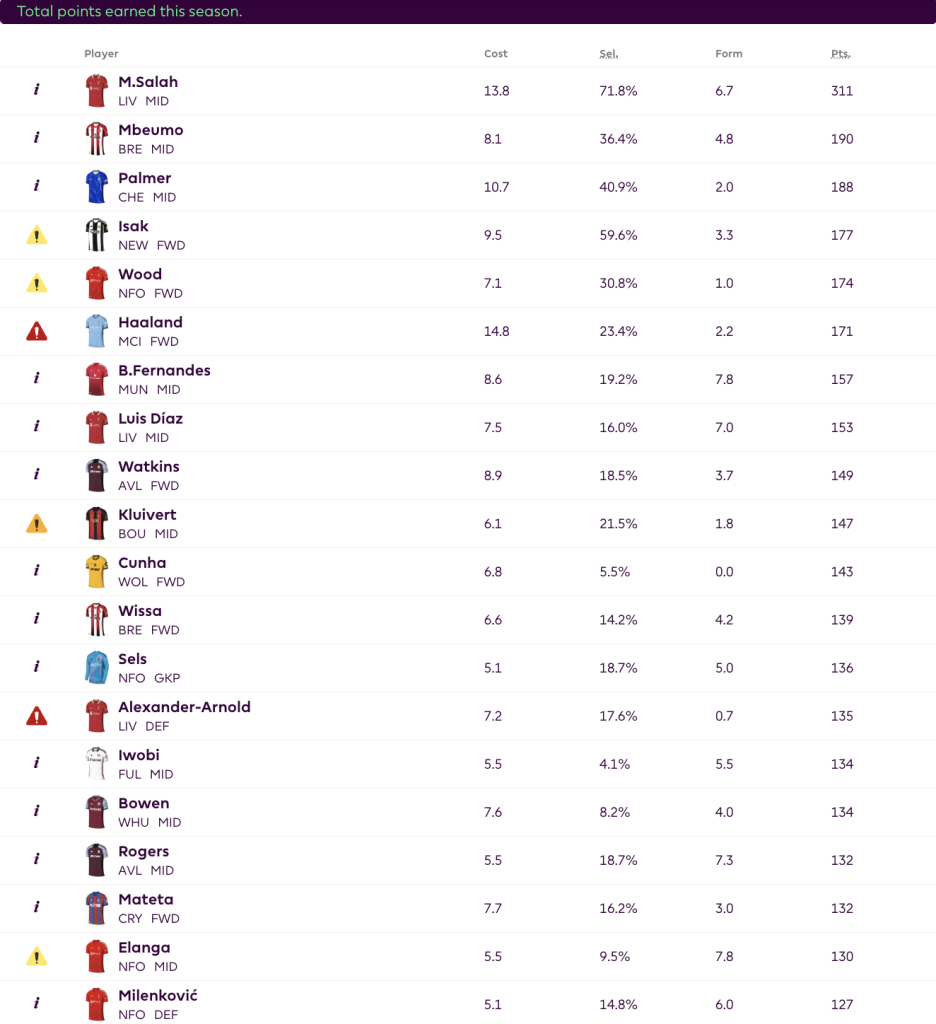
Task: Click Watkins Aston Villa shirt thumbnail
Action: pos(96,475)
